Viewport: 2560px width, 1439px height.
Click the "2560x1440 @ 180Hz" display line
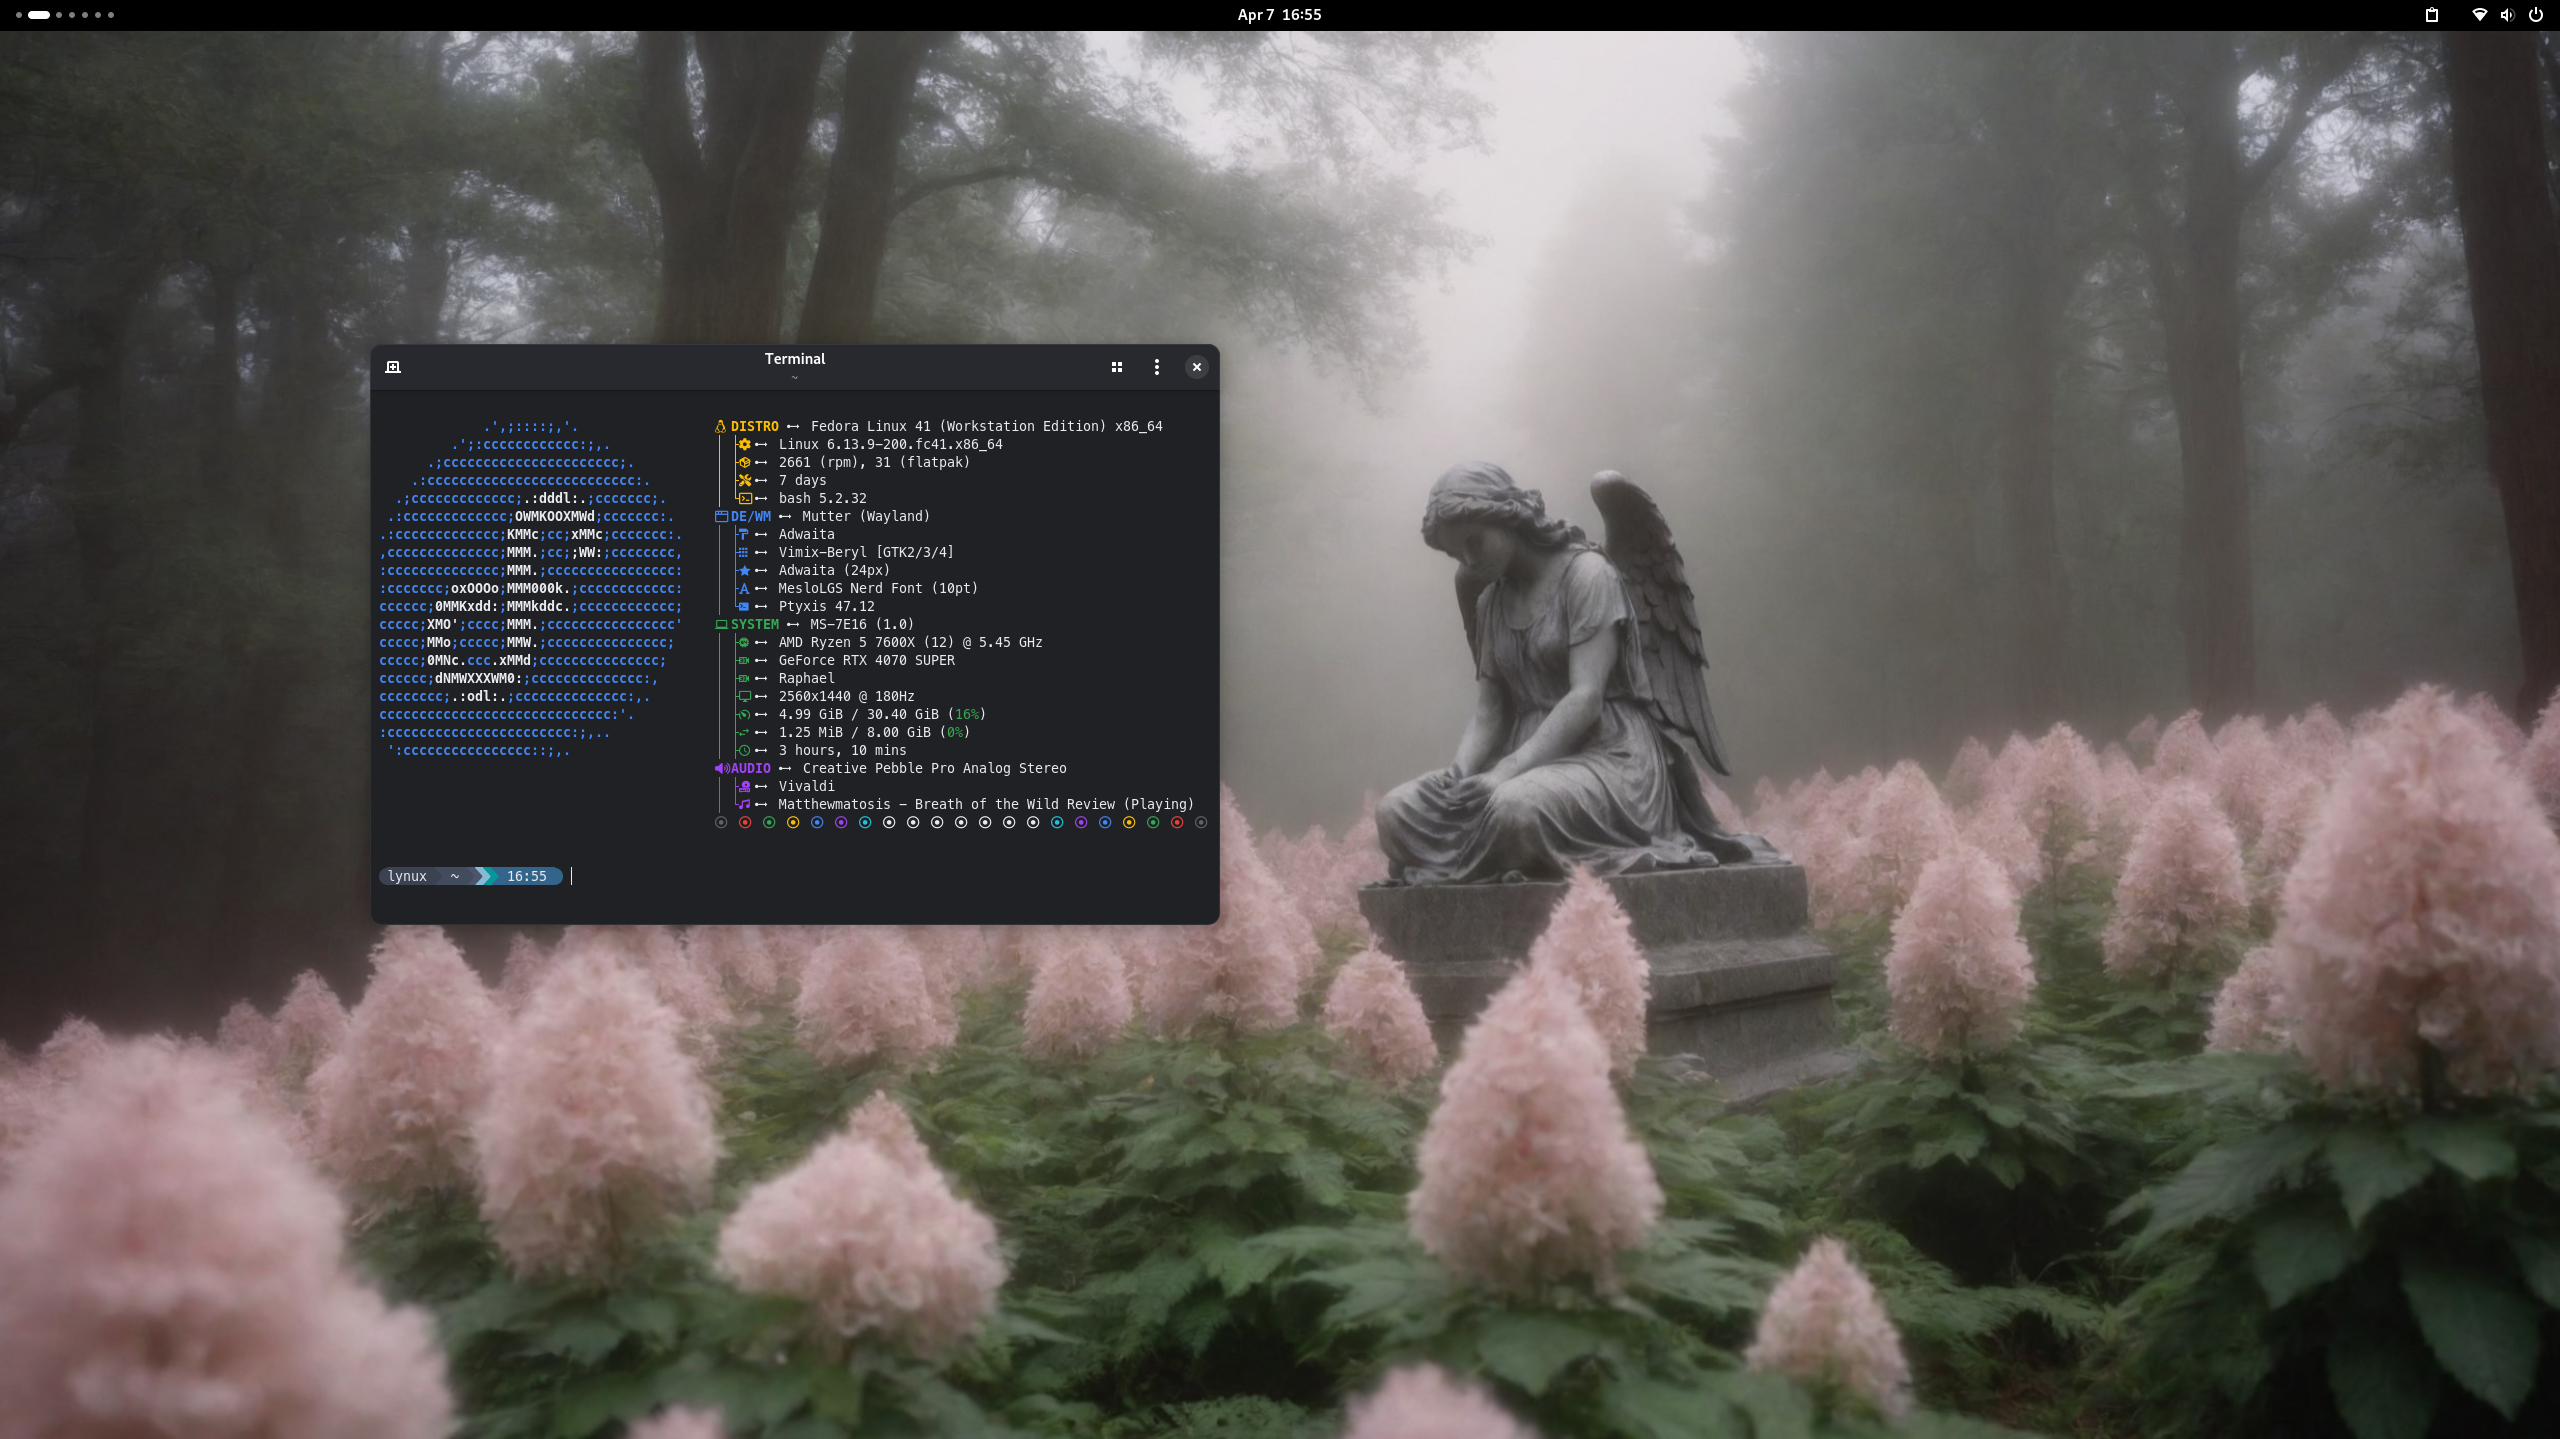point(846,696)
